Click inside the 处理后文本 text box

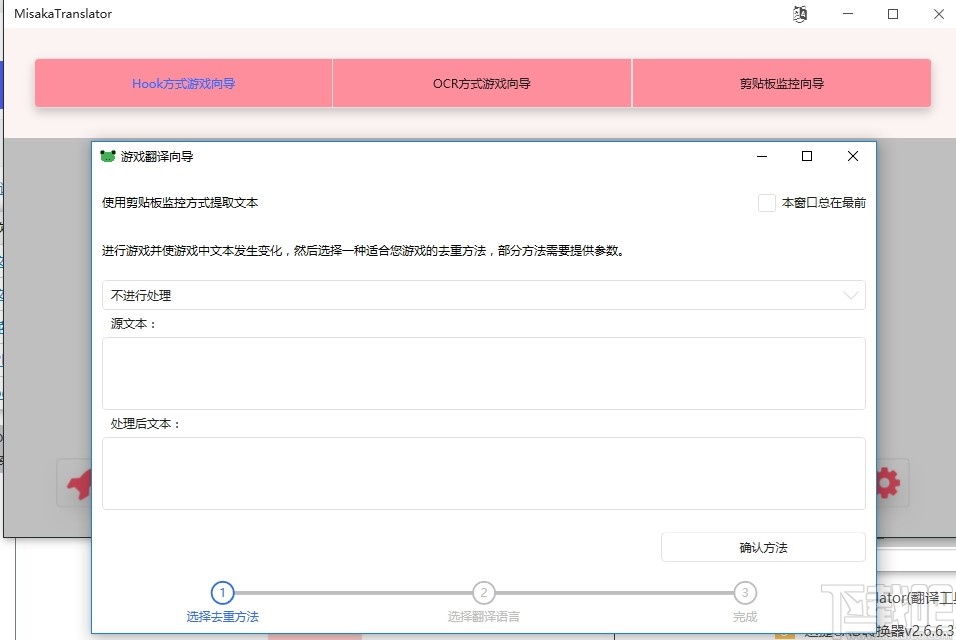[483, 473]
